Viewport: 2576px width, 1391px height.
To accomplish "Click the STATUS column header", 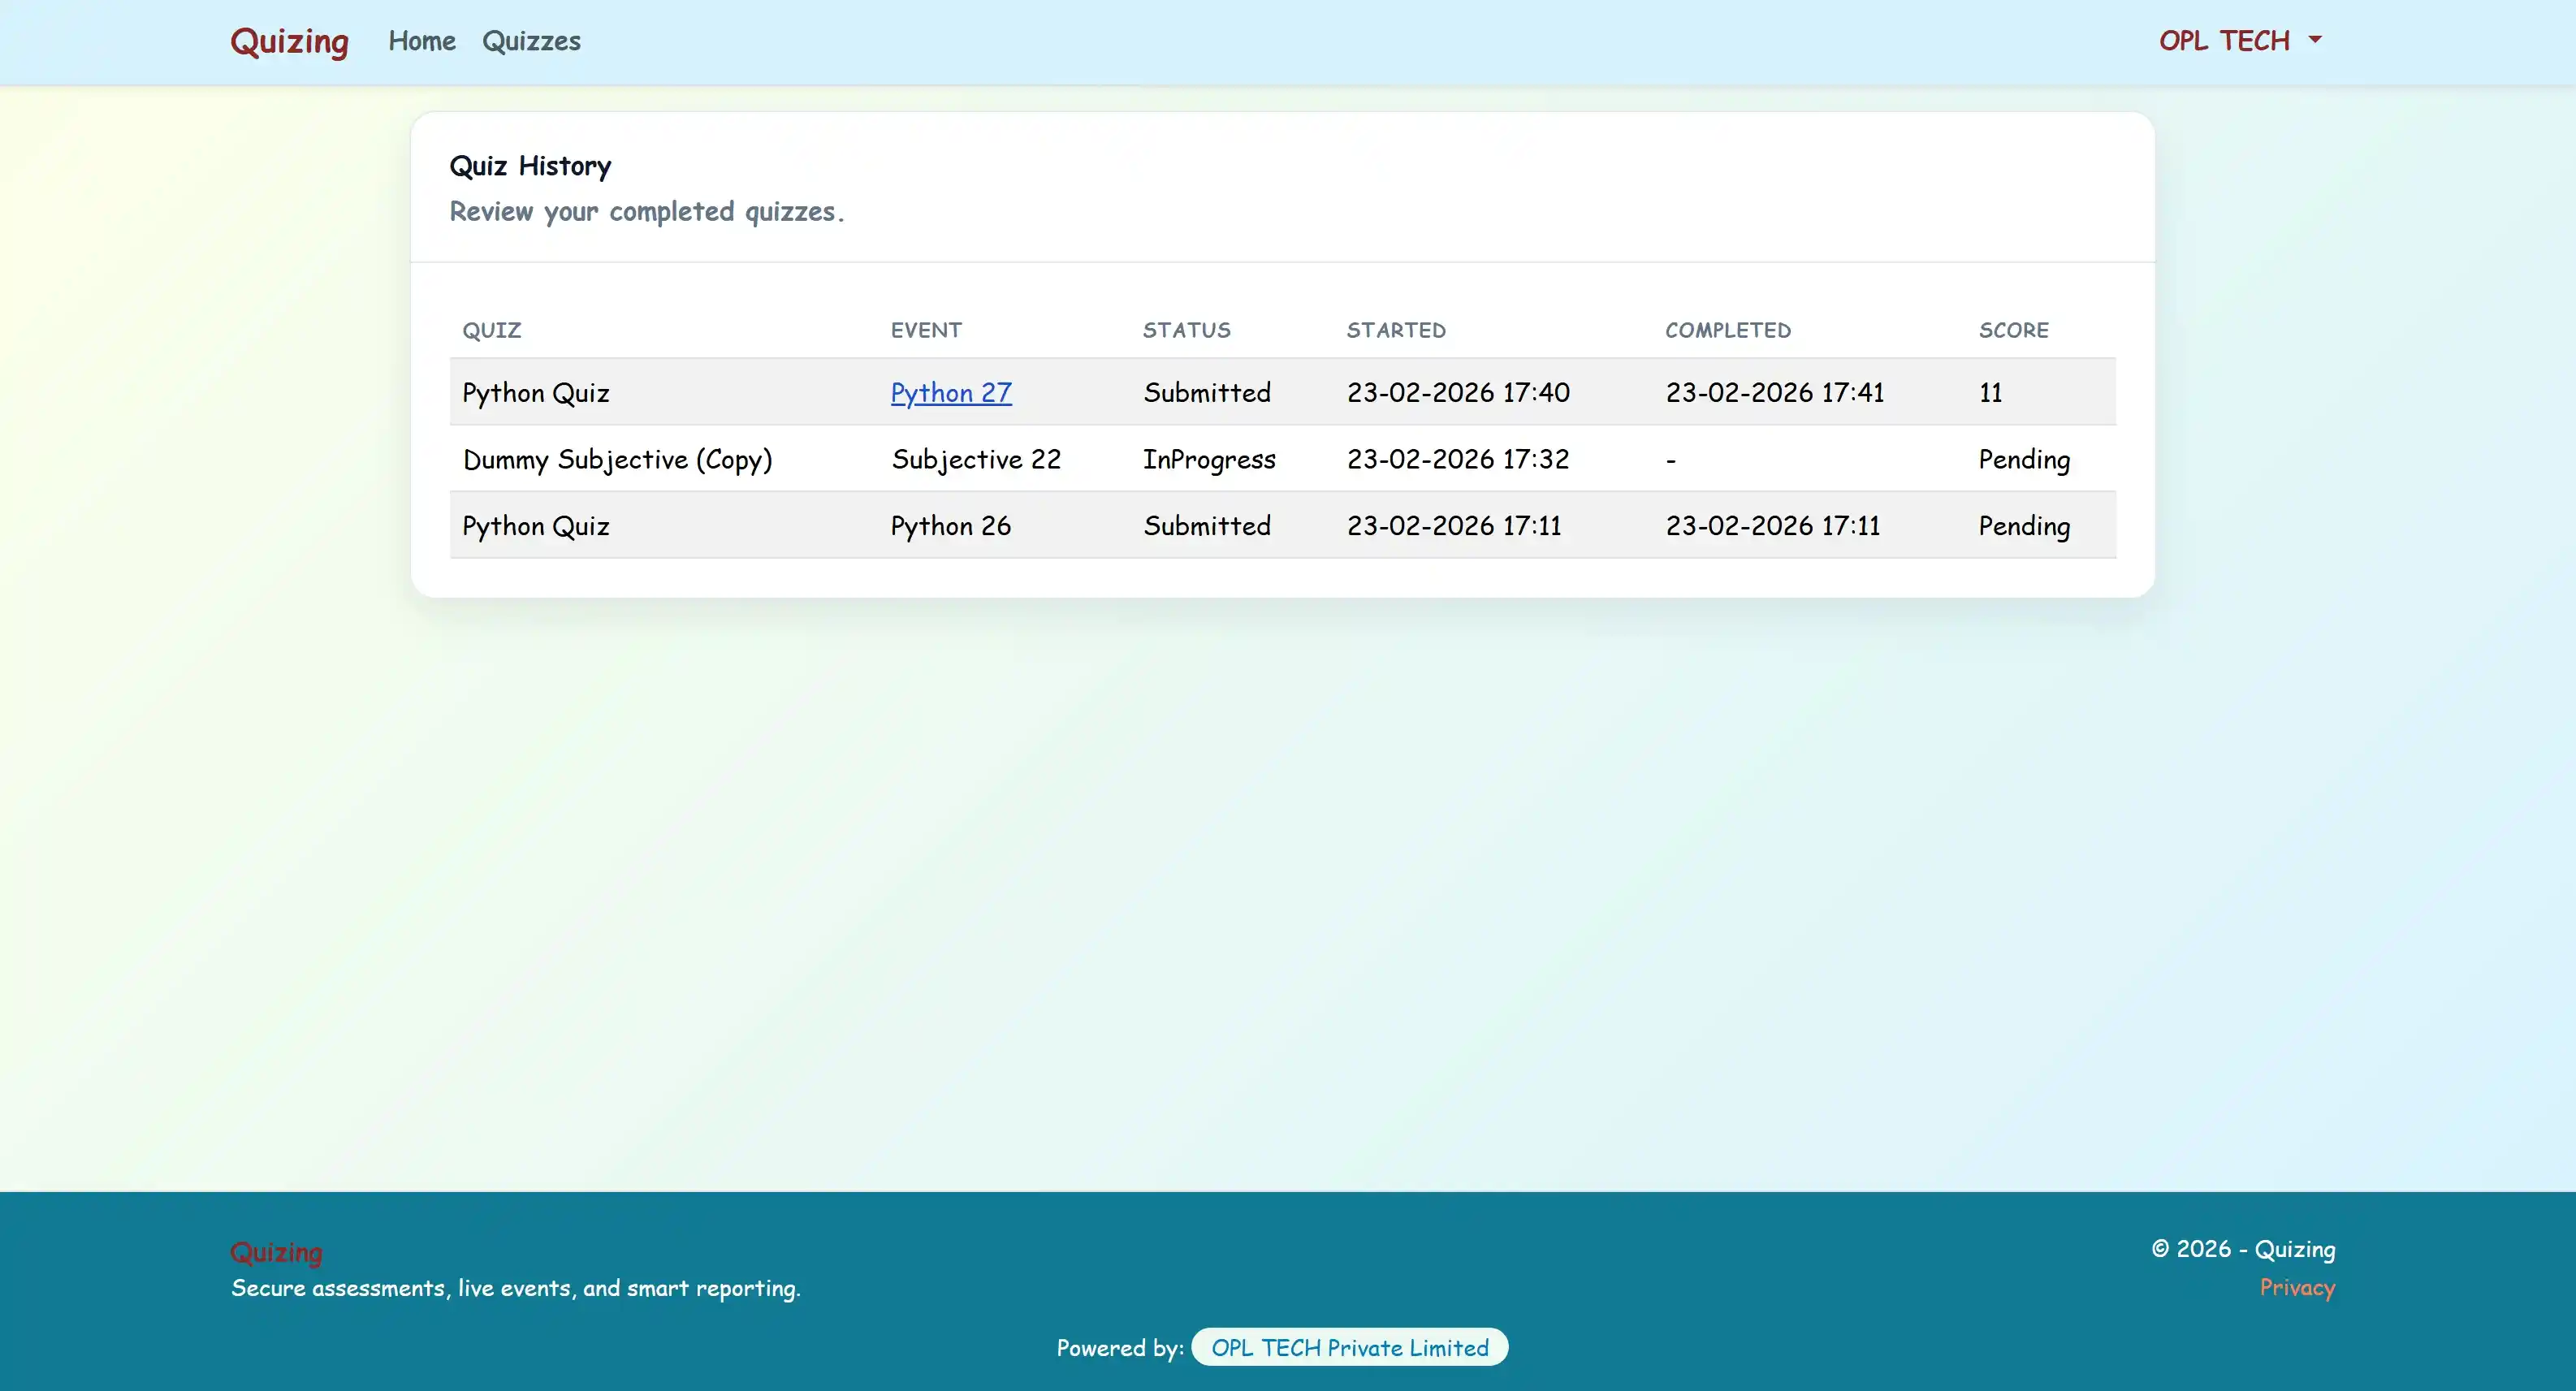I will point(1187,330).
